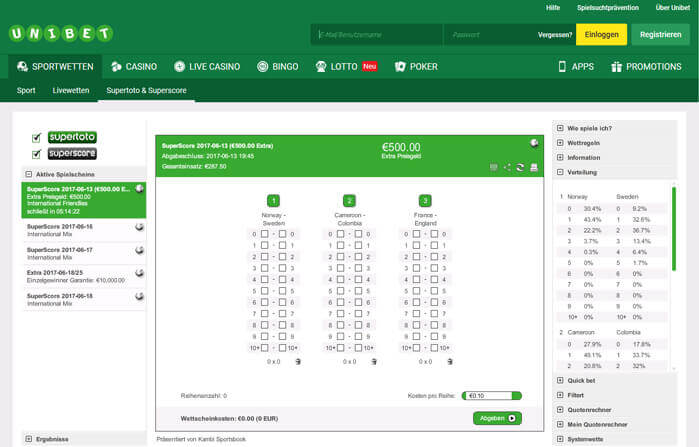Tick Norway score 5 checkbox
This screenshot has height=447, width=699.
pyautogui.click(x=265, y=291)
